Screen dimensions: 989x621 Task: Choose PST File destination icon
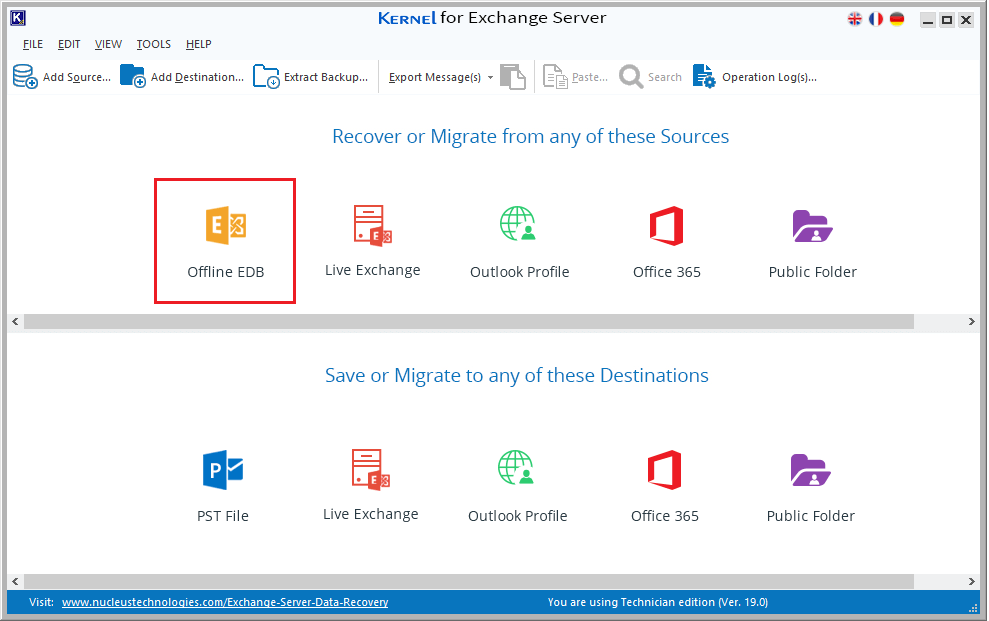click(x=223, y=470)
